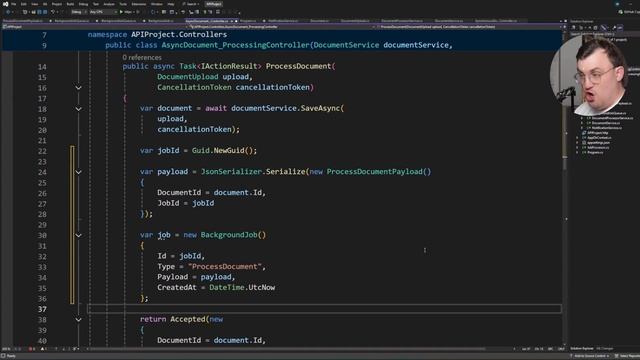Open the Project menu
This screenshot has width=640, height=360.
(x=57, y=4)
